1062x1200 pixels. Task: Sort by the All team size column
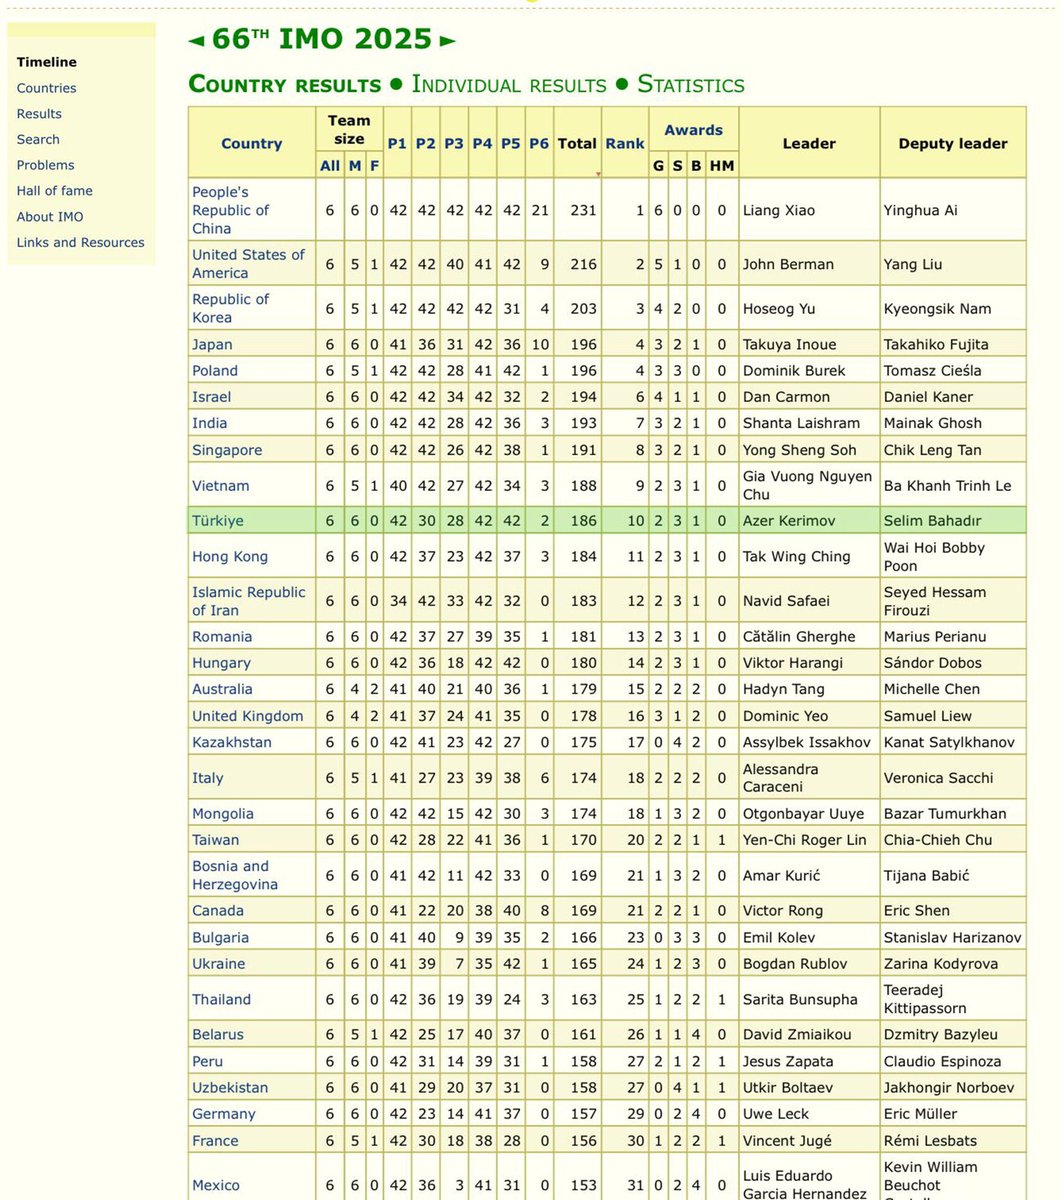(330, 166)
